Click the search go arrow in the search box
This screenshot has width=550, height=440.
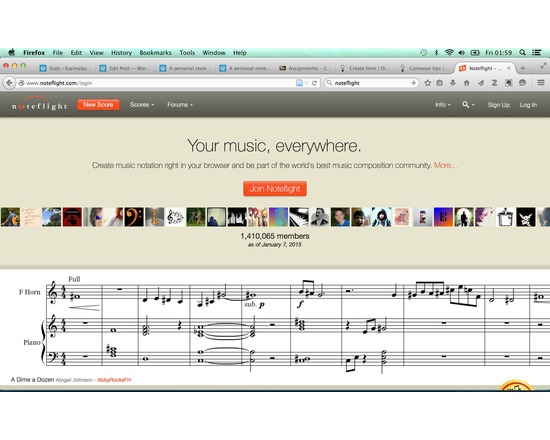pos(413,83)
